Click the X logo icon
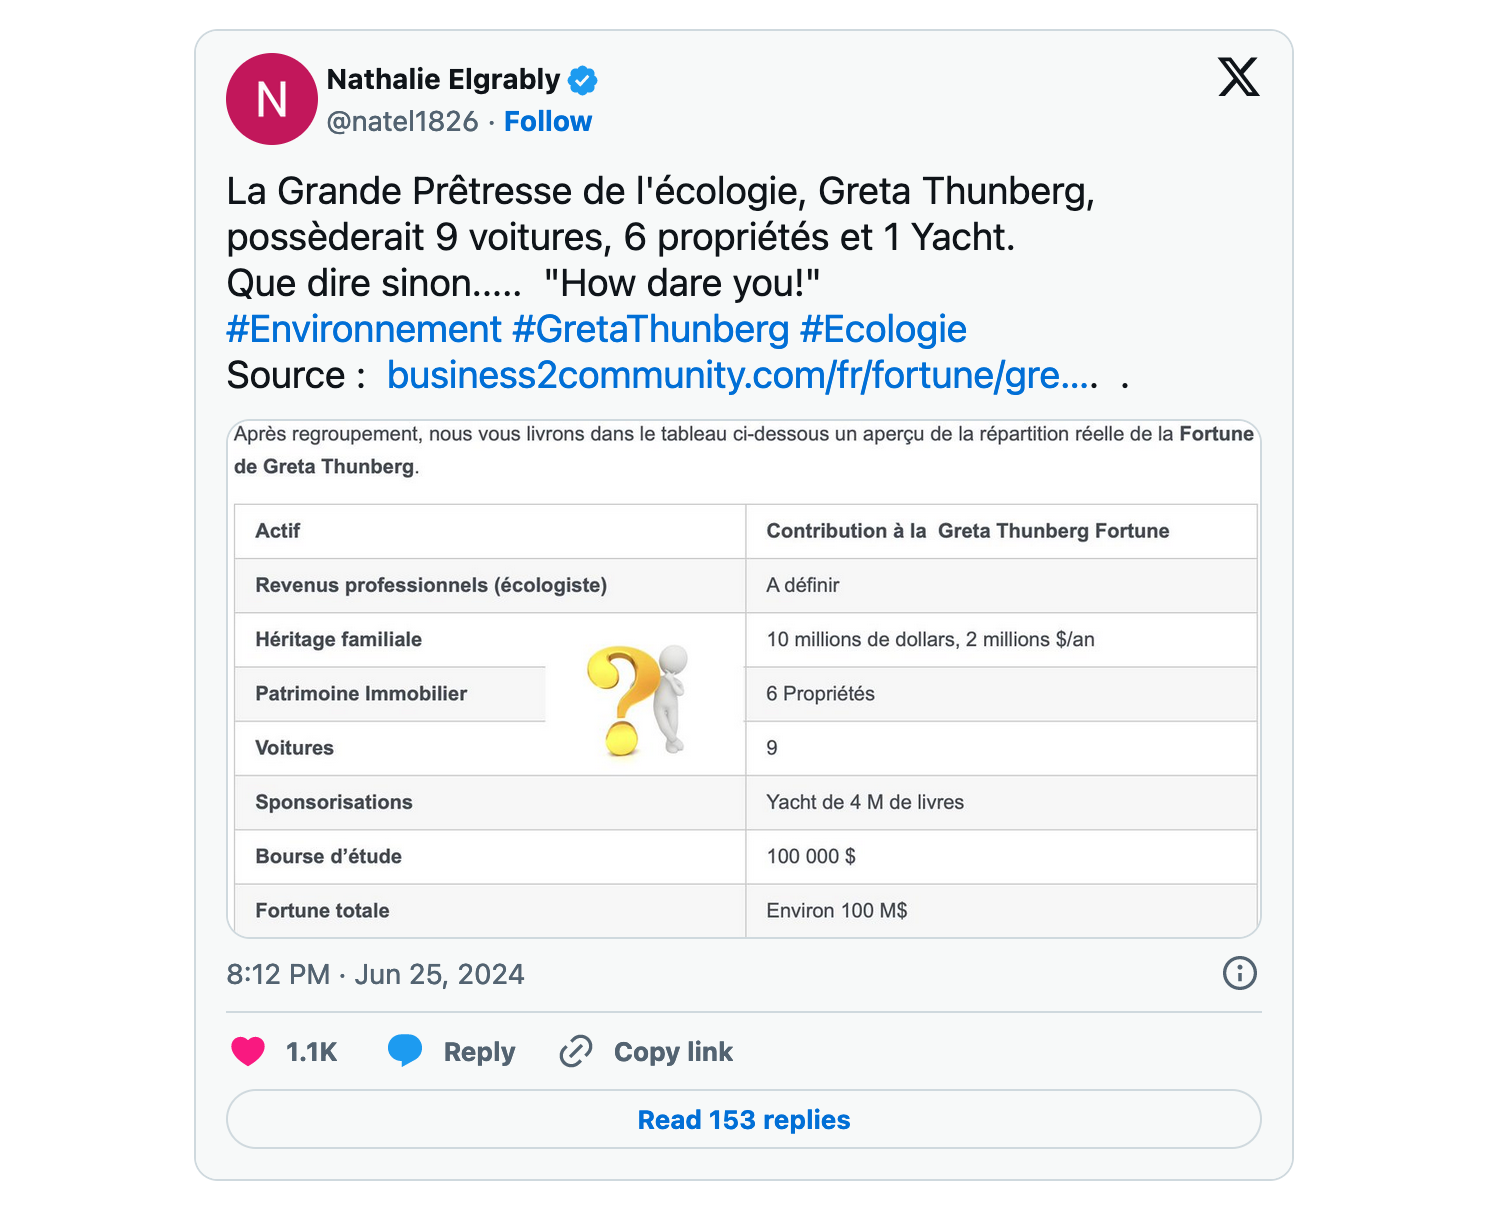Screen dimensions: 1486x1208 coord(1238,77)
